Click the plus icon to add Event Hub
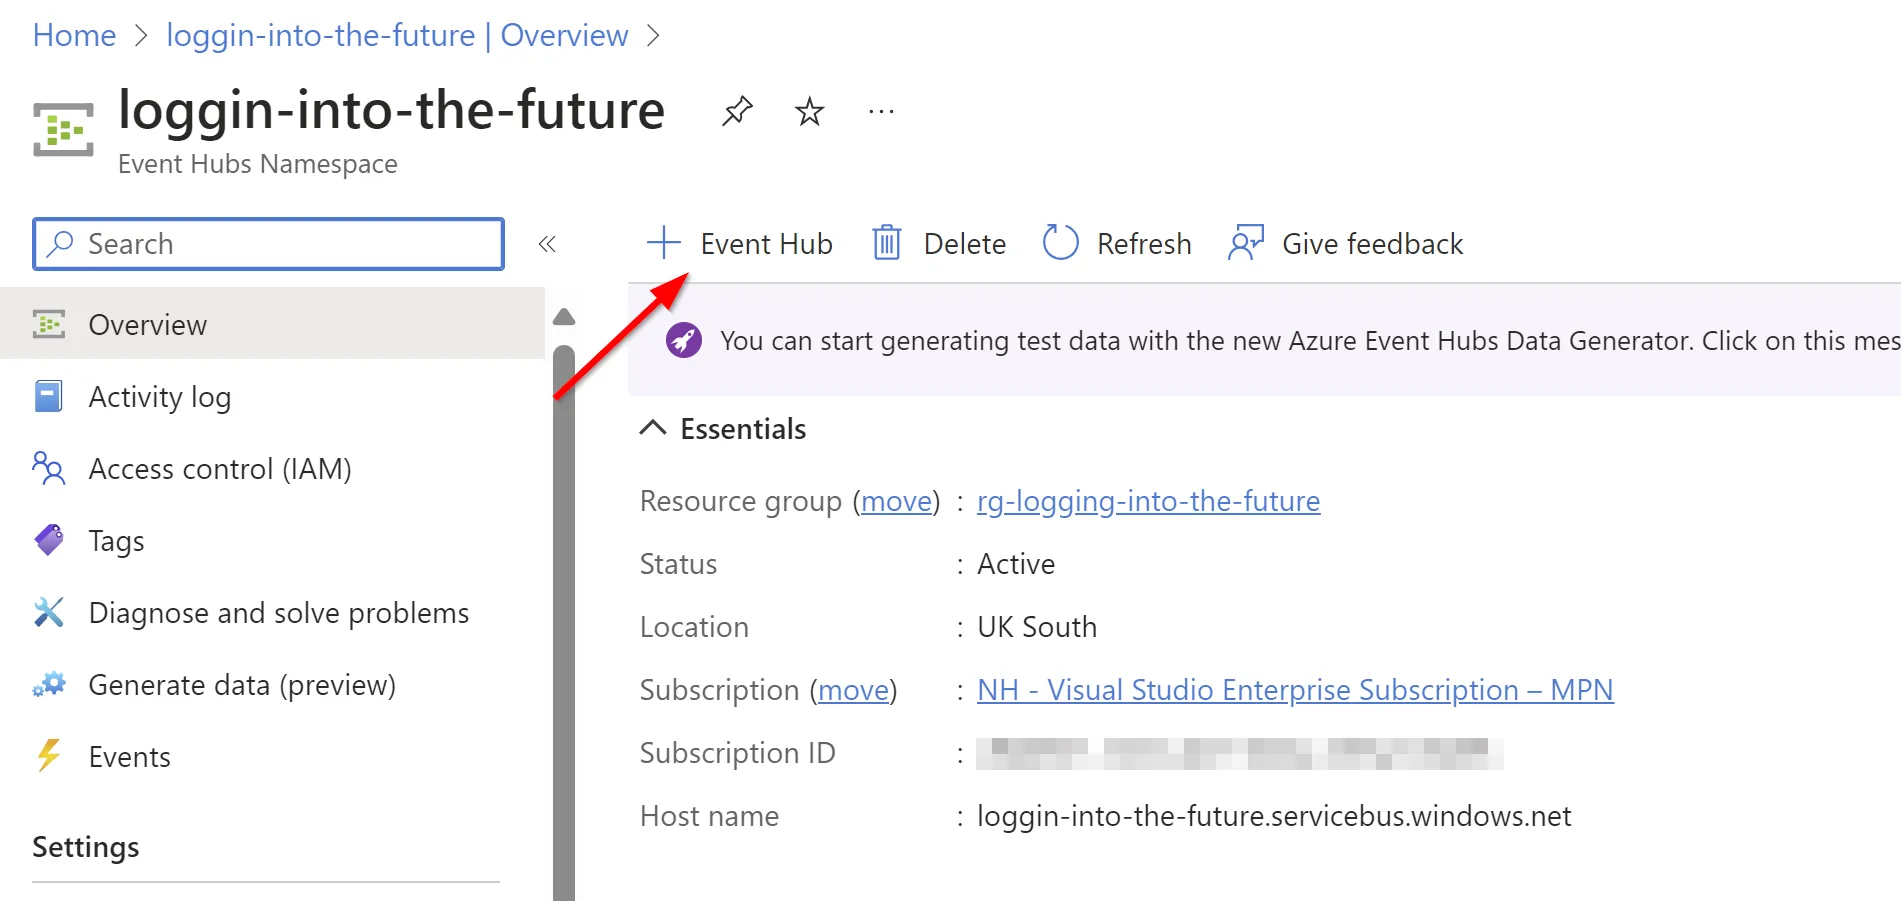This screenshot has height=901, width=1901. click(663, 243)
